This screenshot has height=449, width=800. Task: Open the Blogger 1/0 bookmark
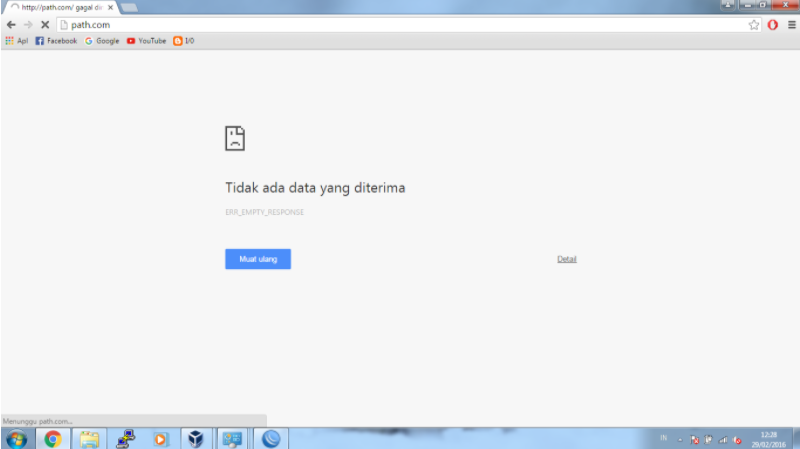pyautogui.click(x=184, y=41)
